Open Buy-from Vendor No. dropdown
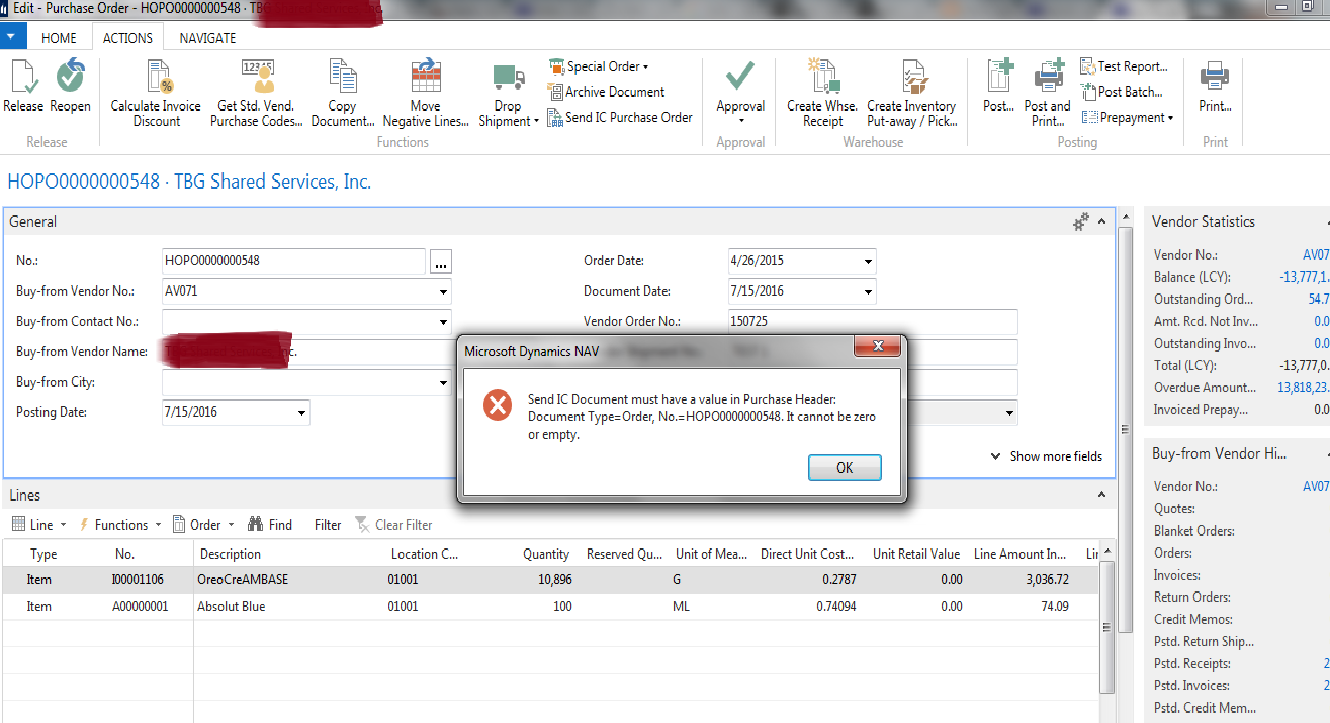 442,292
